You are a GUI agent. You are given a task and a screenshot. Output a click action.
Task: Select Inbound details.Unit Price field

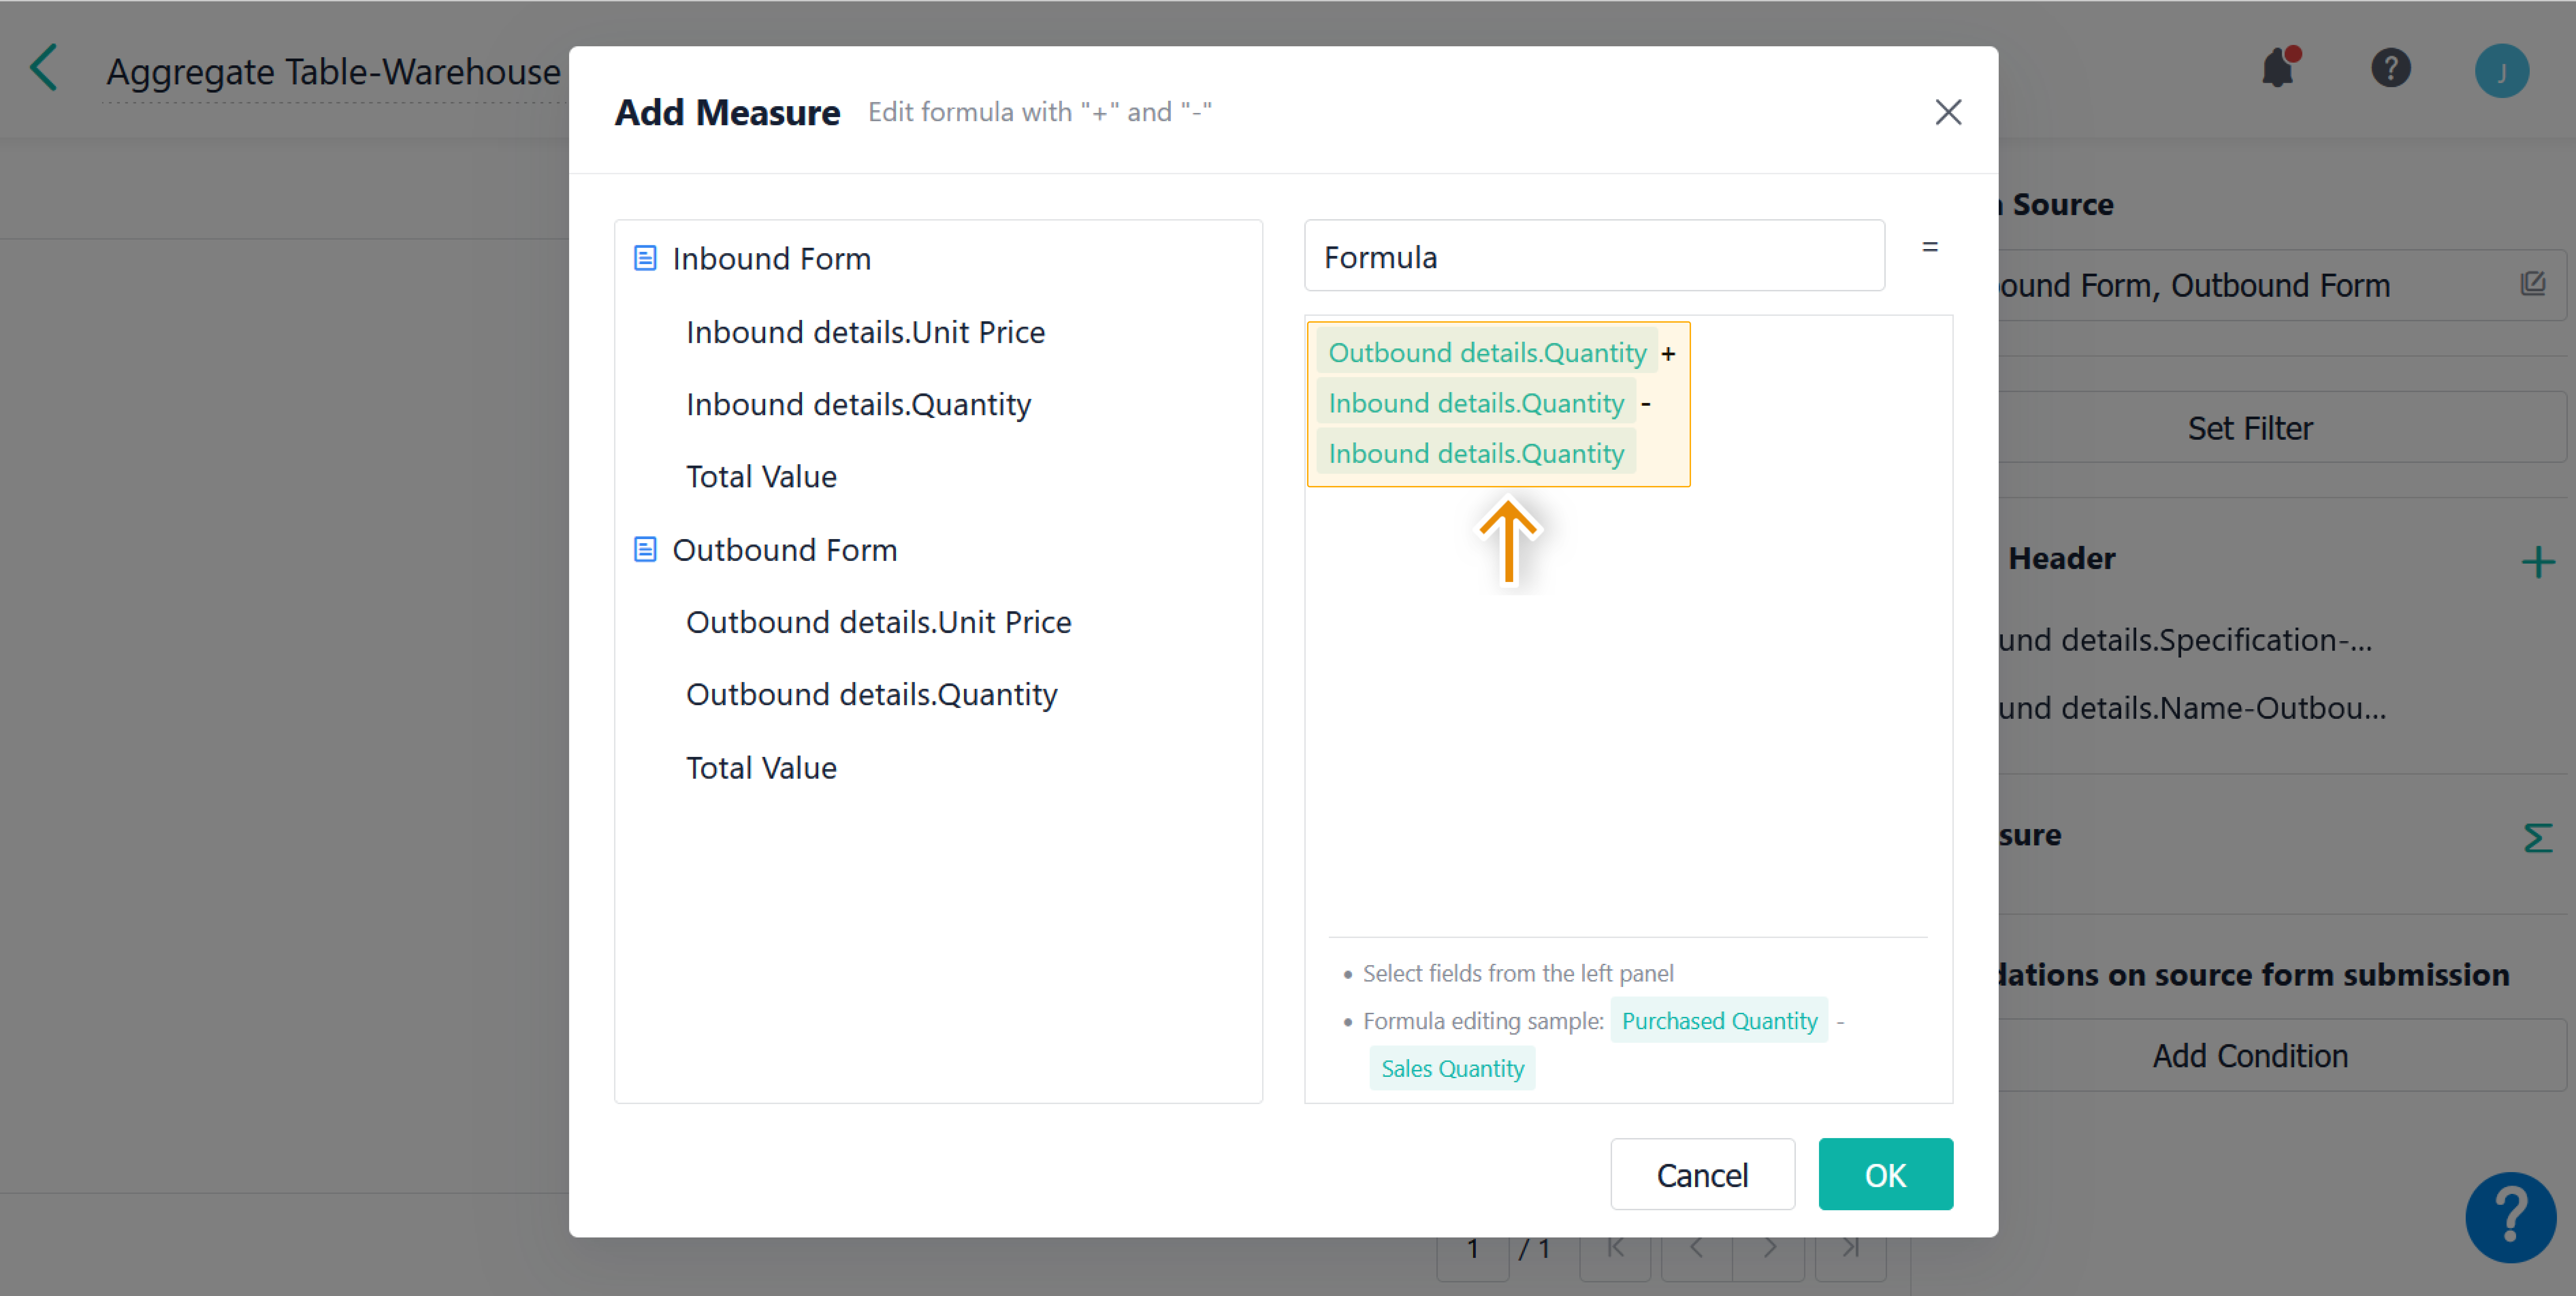tap(865, 332)
